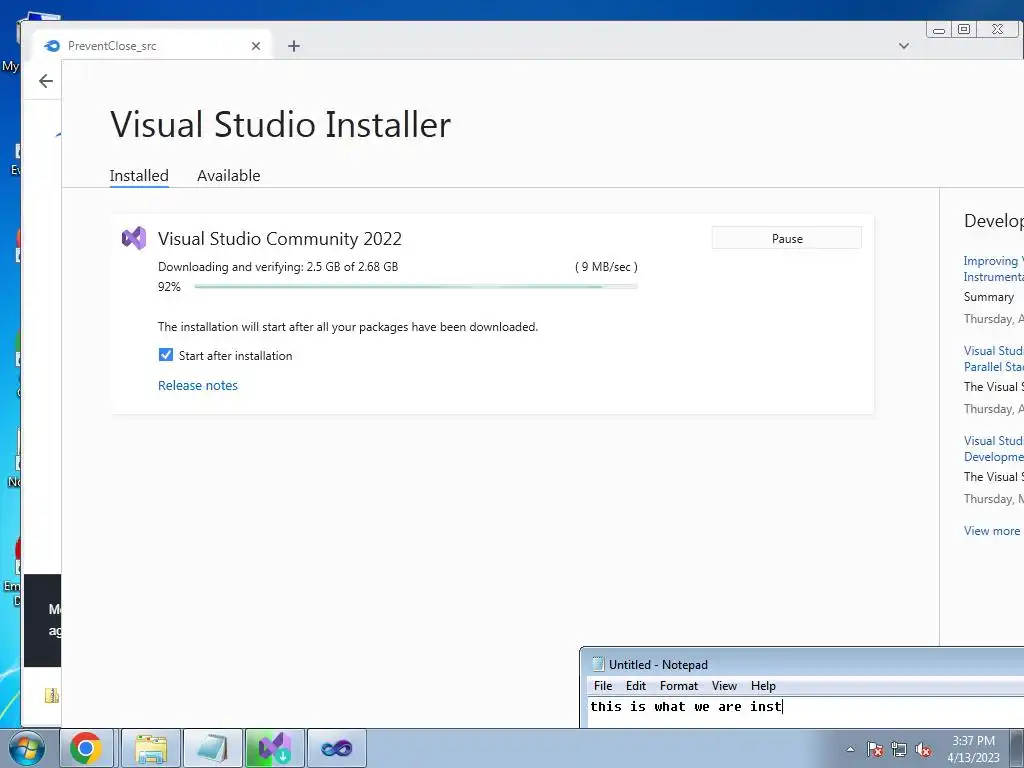The width and height of the screenshot is (1024, 768).
Task: Click the '( 9 MB/sec )' speed text
Action: click(606, 266)
